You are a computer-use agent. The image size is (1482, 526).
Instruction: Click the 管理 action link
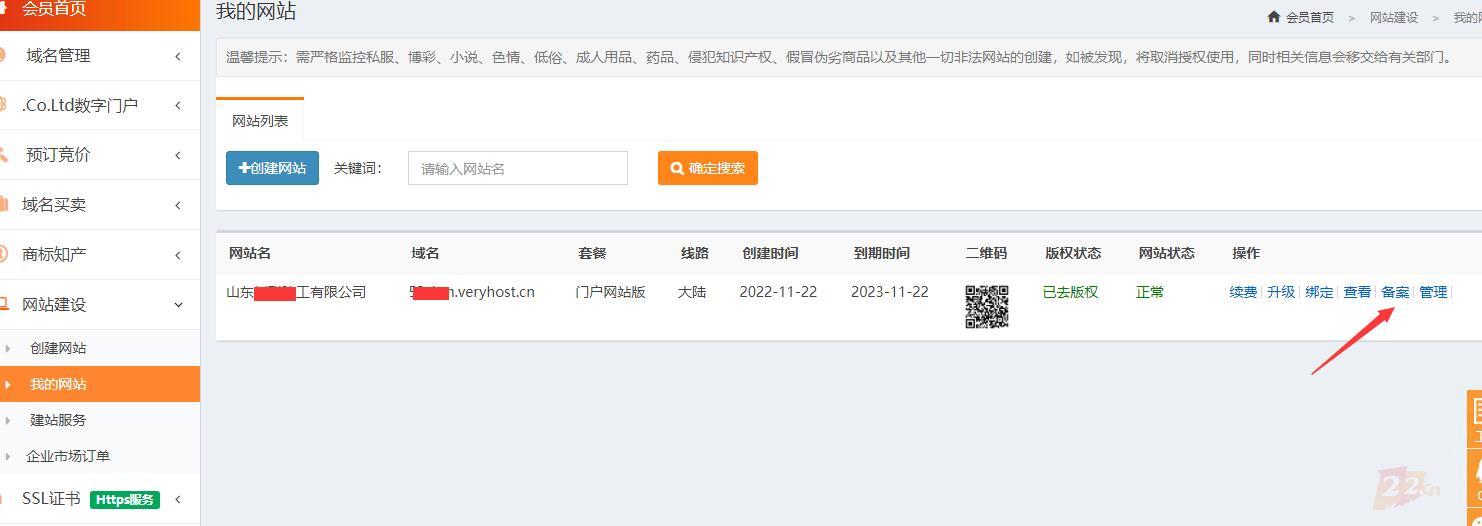click(1433, 292)
